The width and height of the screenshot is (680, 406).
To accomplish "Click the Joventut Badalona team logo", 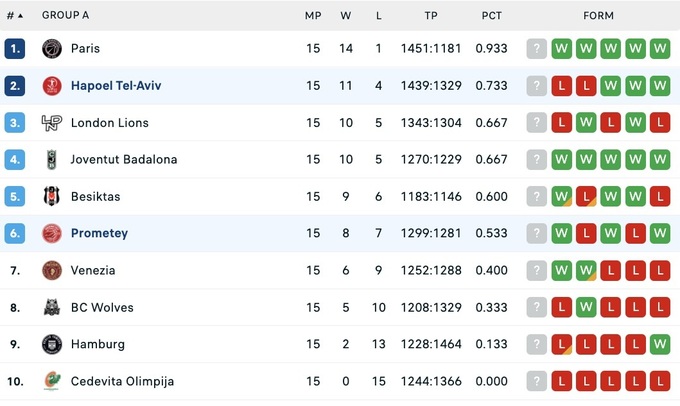I will pyautogui.click(x=52, y=160).
